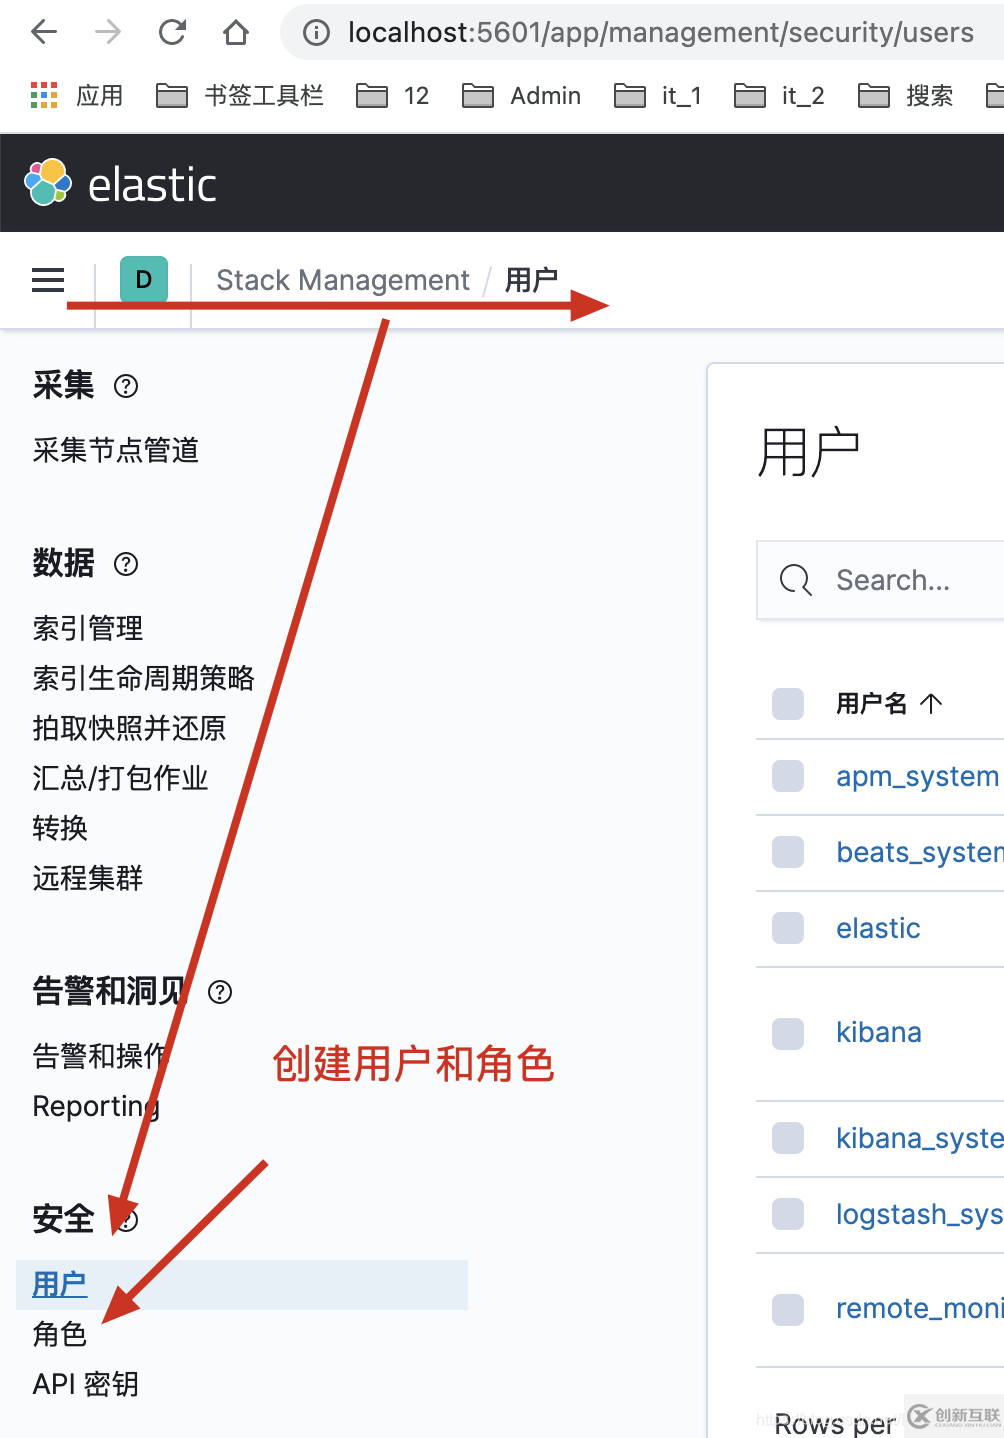This screenshot has width=1004, height=1438.
Task: Tick the remote_monitoring row checkbox
Action: click(x=788, y=1309)
